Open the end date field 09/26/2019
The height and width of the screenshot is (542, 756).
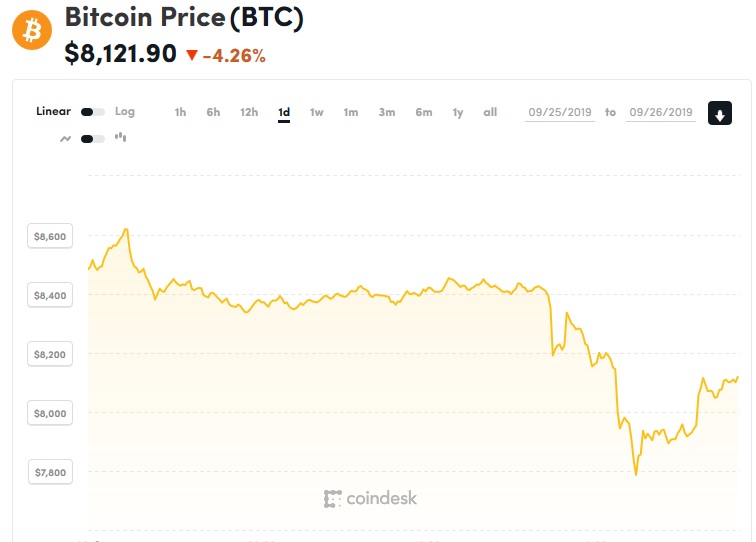click(x=660, y=113)
